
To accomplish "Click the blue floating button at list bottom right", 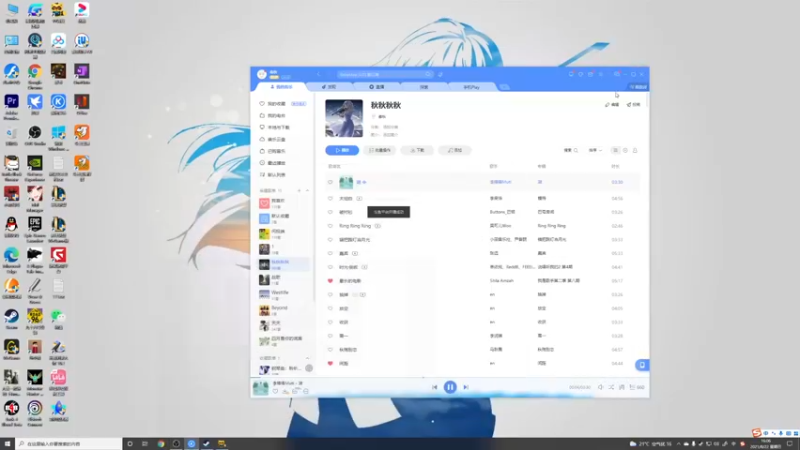I will click(x=642, y=365).
